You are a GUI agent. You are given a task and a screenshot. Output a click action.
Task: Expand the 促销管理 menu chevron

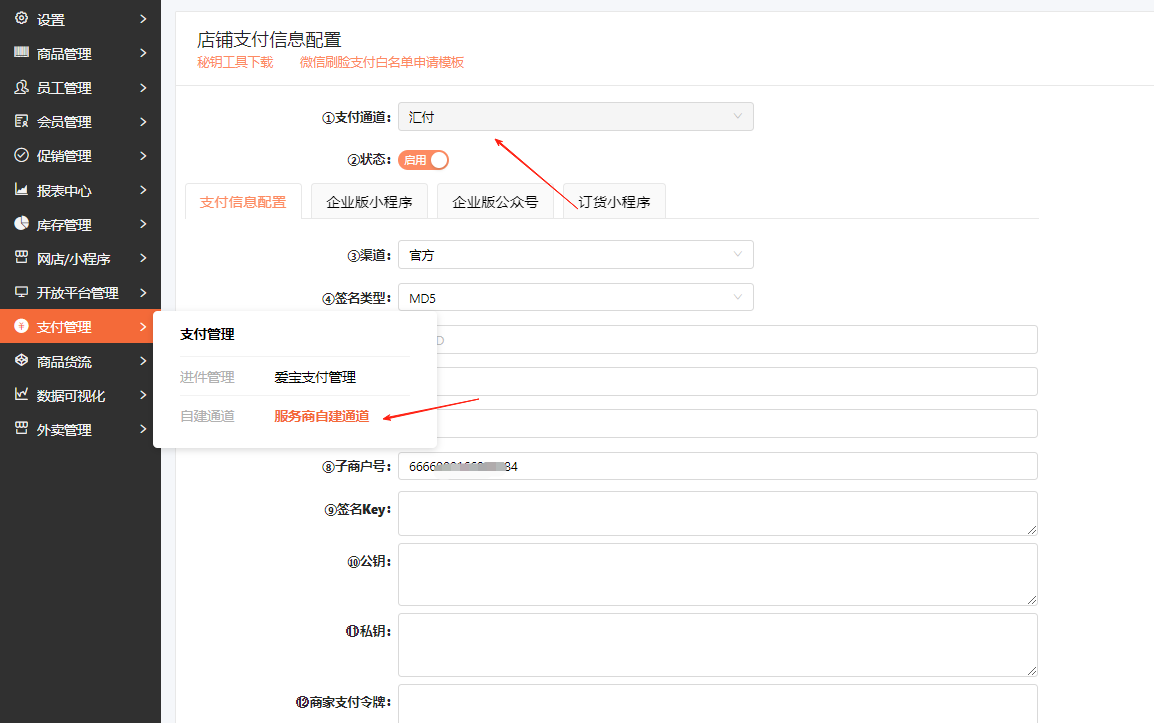pyautogui.click(x=143, y=155)
